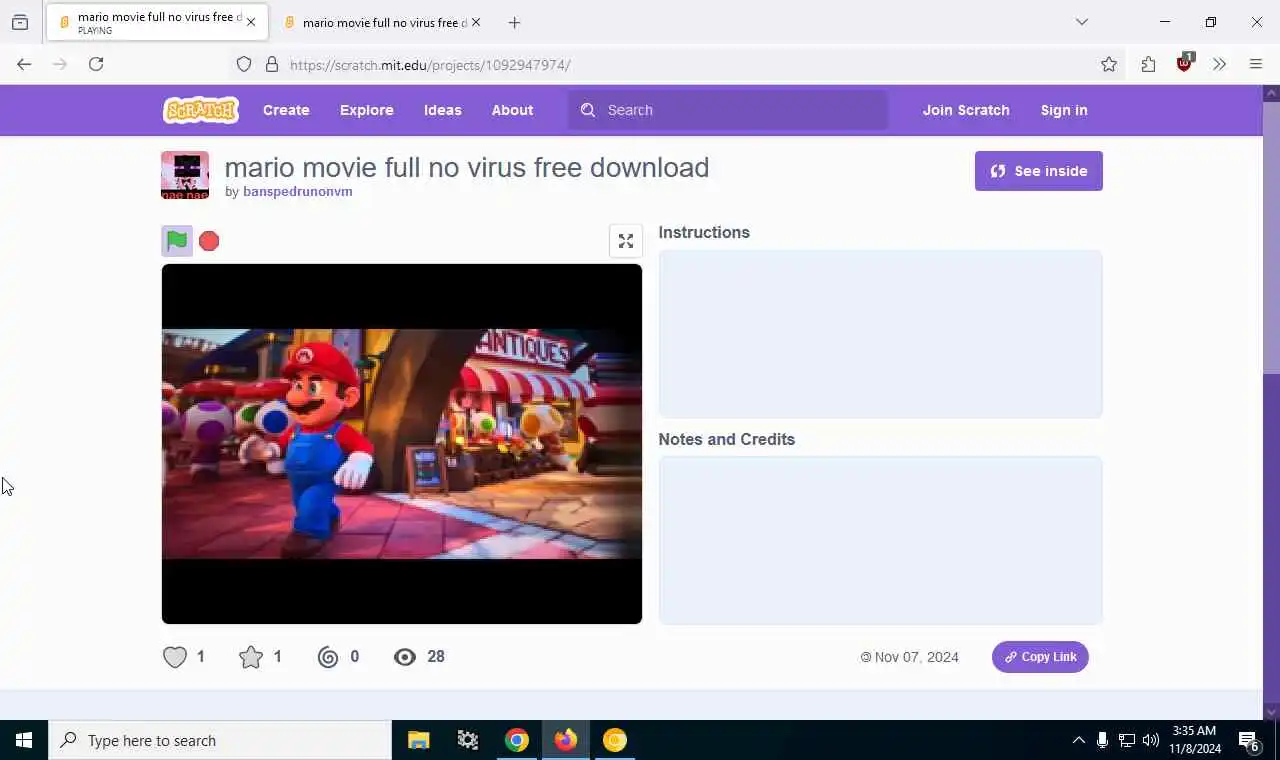
Task: Open File Explorer from taskbar
Action: (419, 740)
